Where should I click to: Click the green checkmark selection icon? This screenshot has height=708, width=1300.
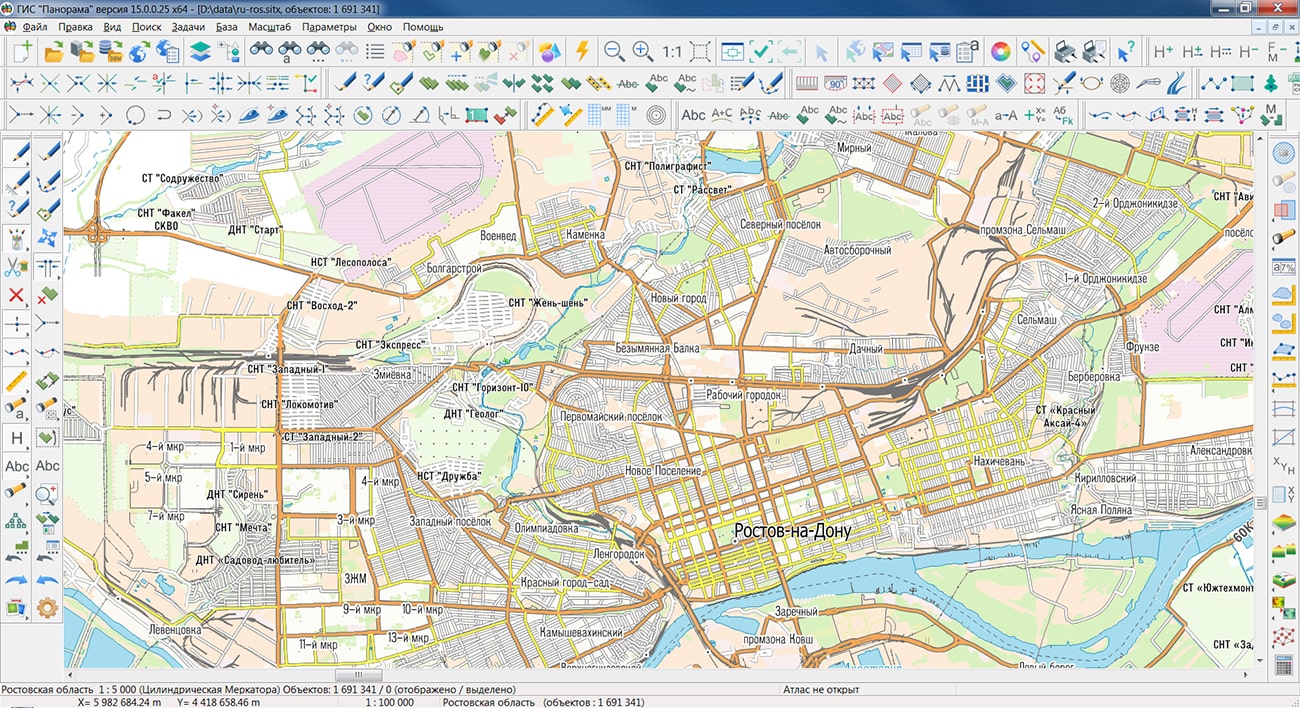(761, 51)
